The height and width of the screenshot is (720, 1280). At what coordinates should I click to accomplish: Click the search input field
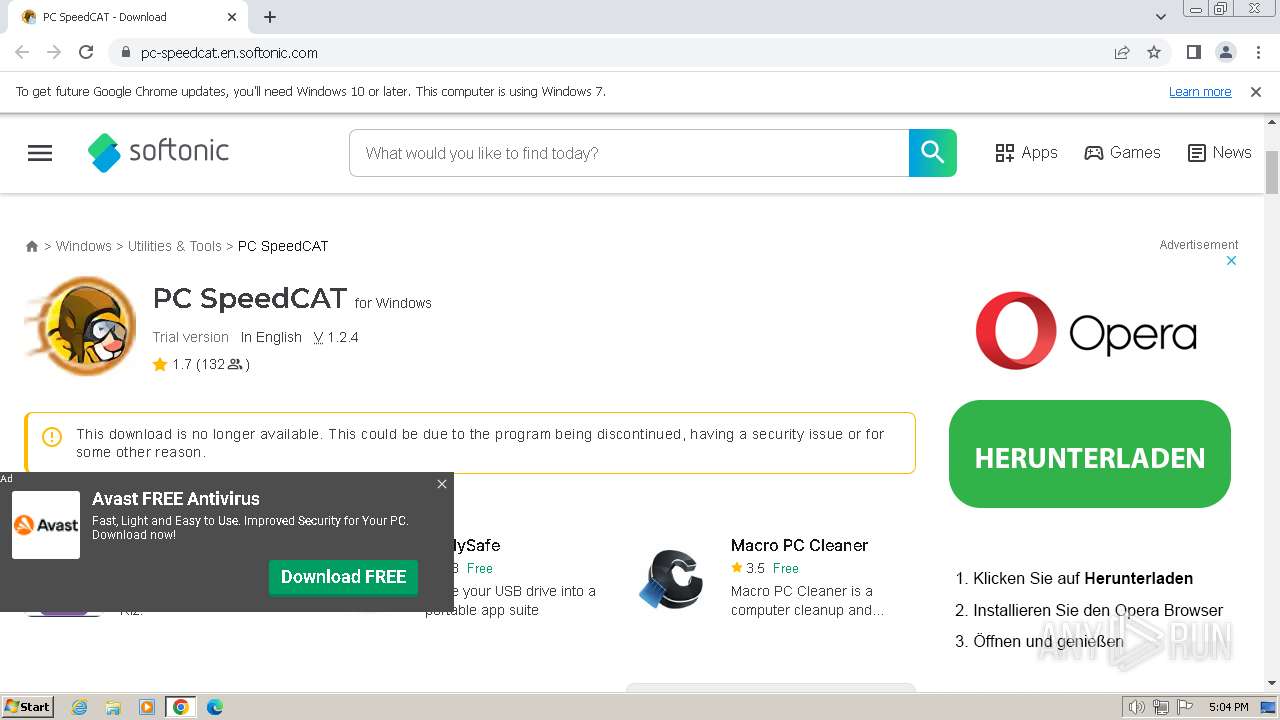[629, 153]
